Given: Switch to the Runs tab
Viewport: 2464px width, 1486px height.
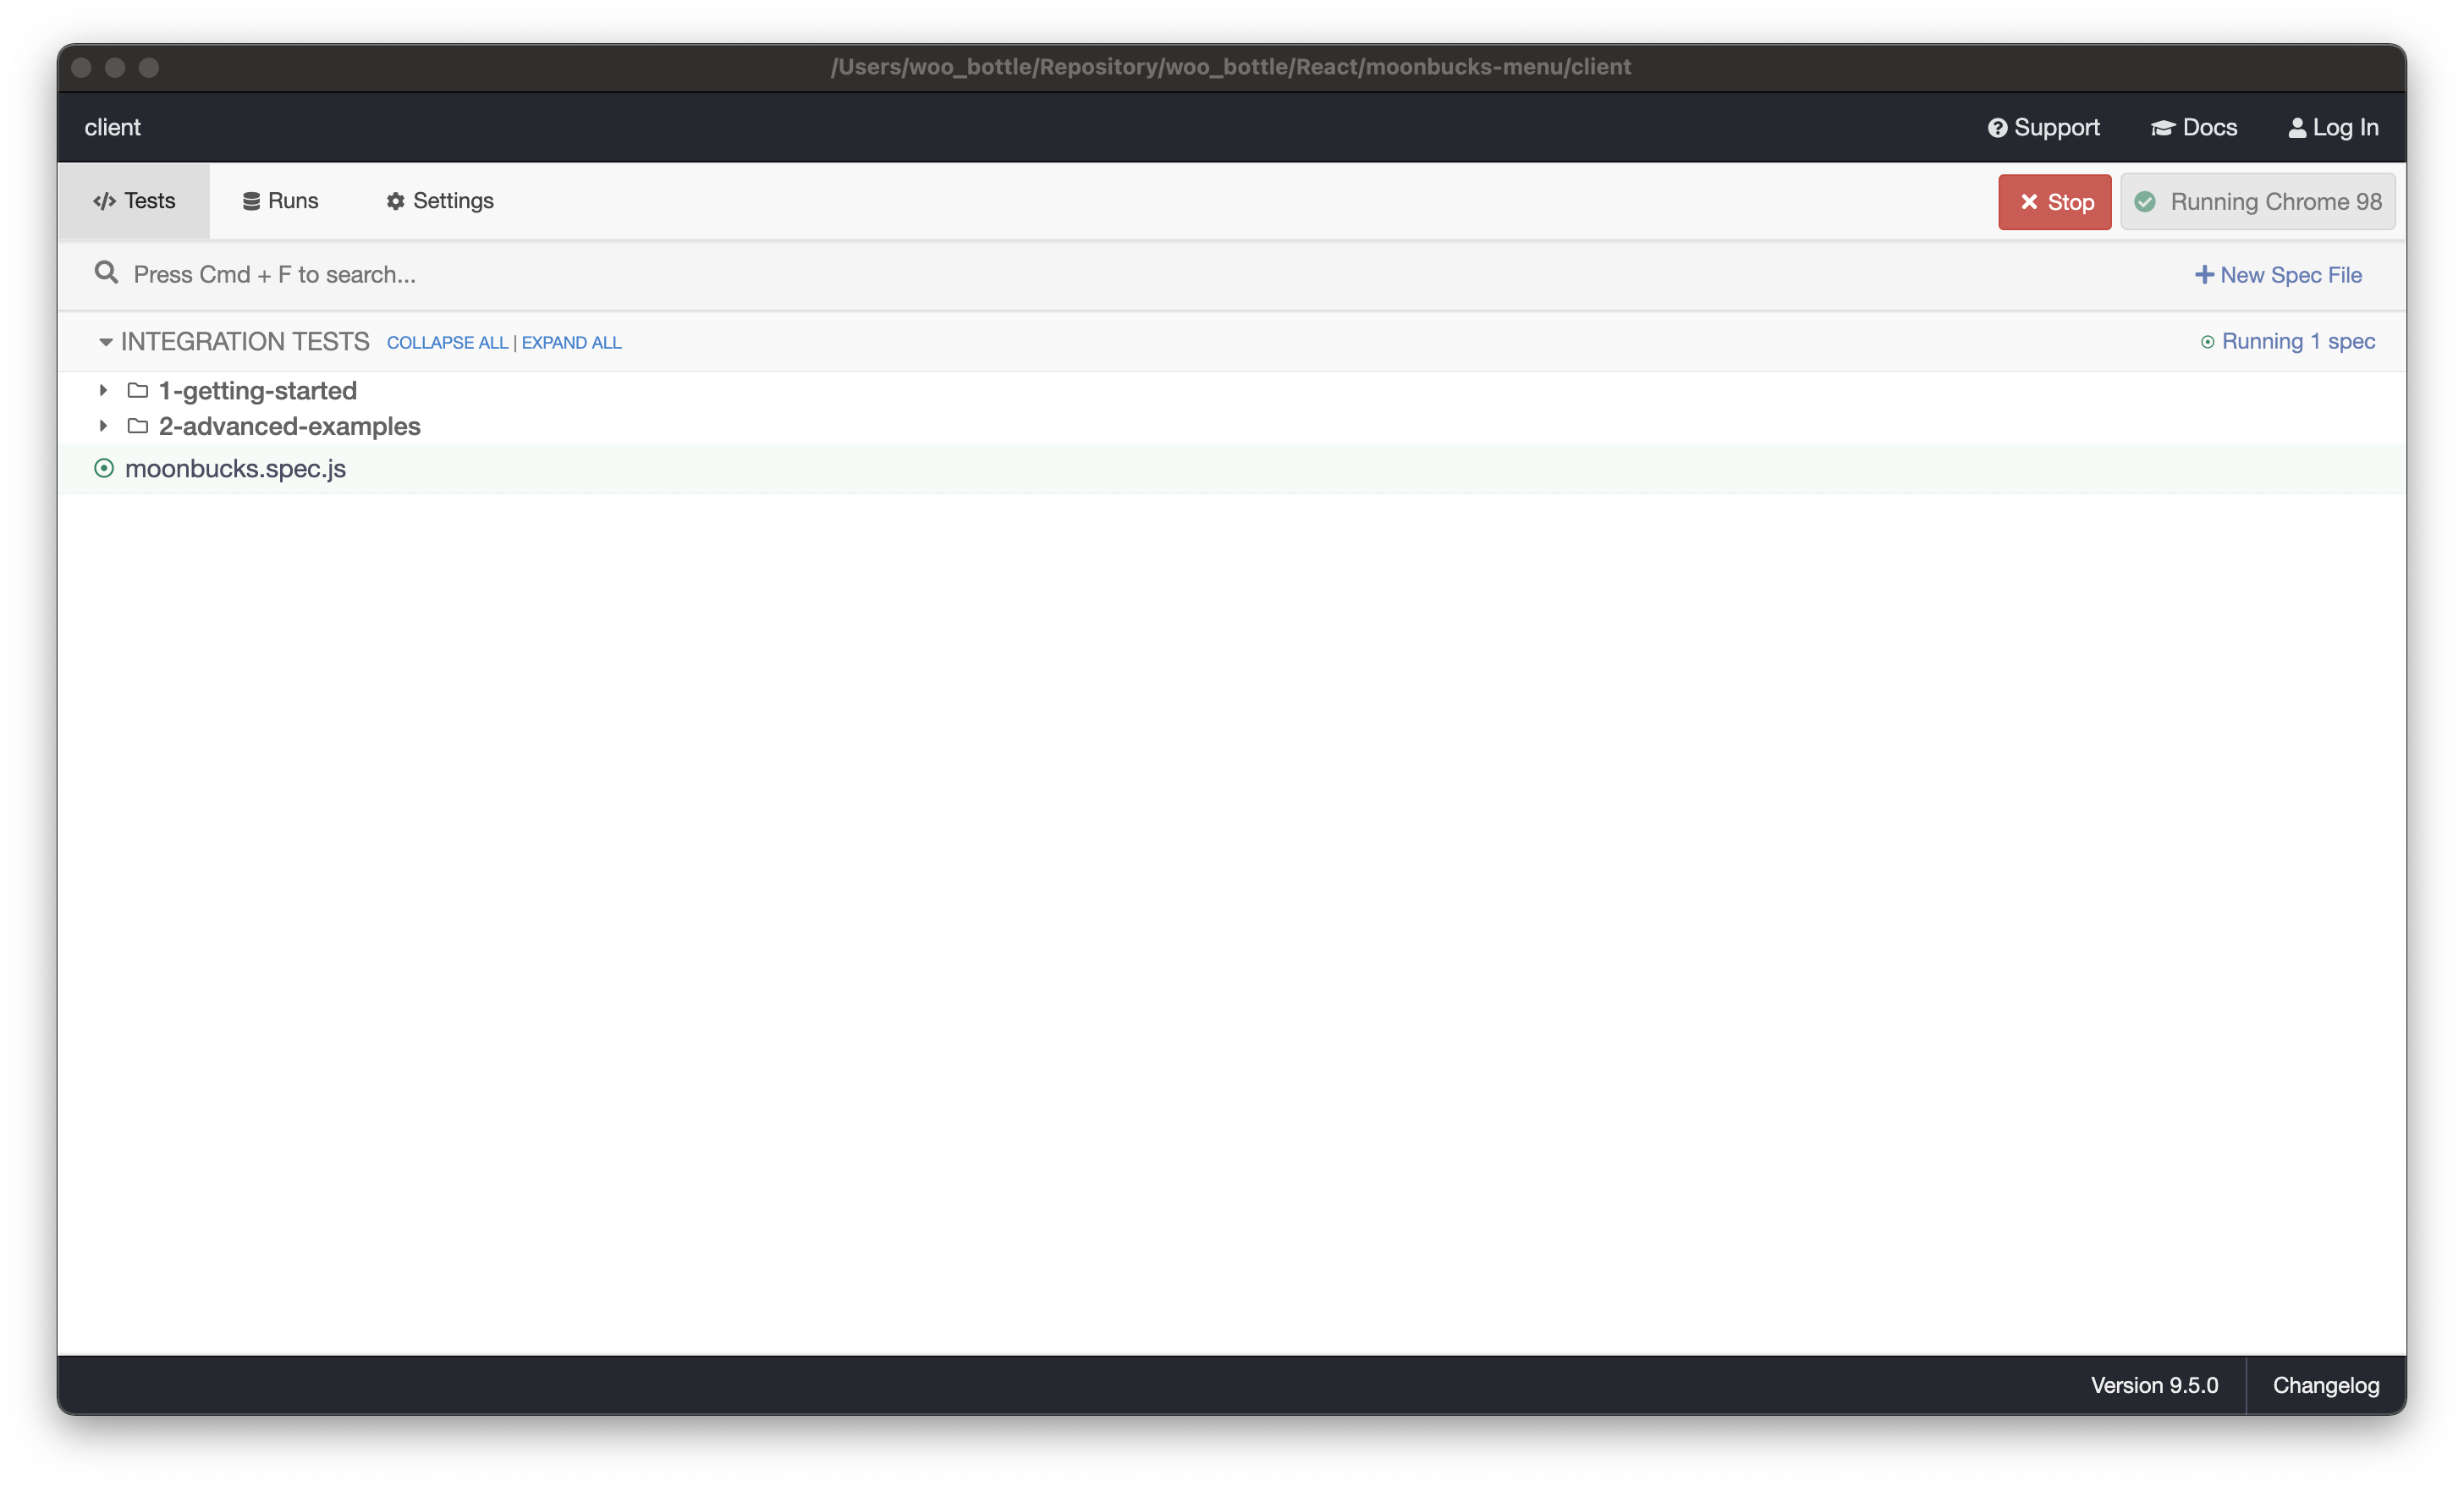Looking at the screenshot, I should [280, 201].
